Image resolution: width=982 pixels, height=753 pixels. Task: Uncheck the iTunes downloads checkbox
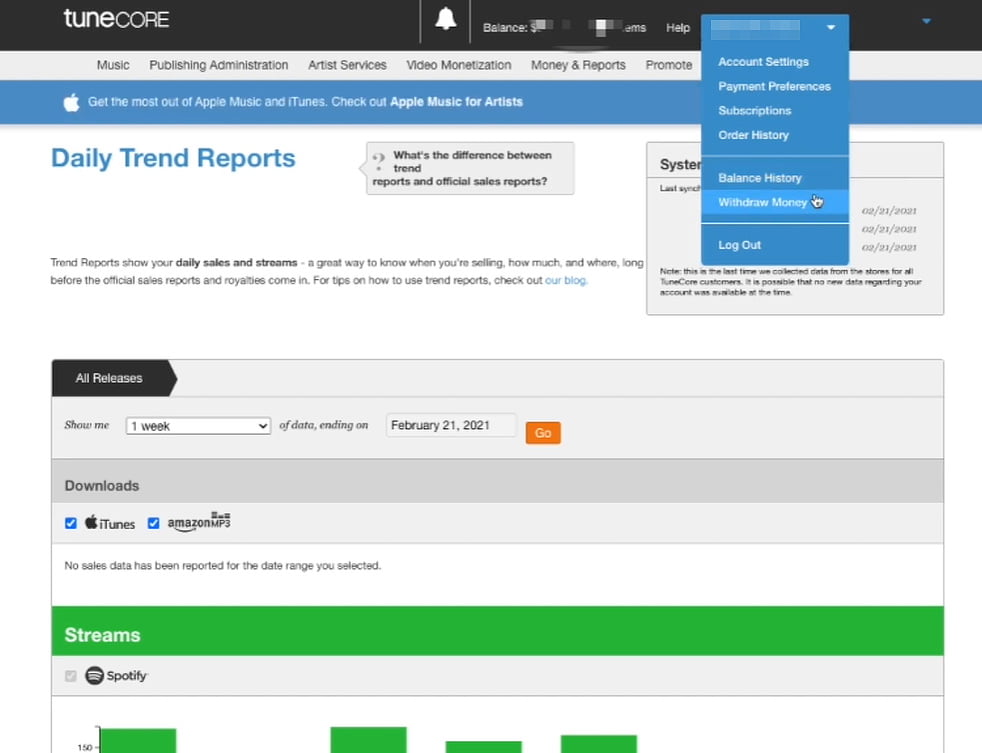[x=71, y=523]
